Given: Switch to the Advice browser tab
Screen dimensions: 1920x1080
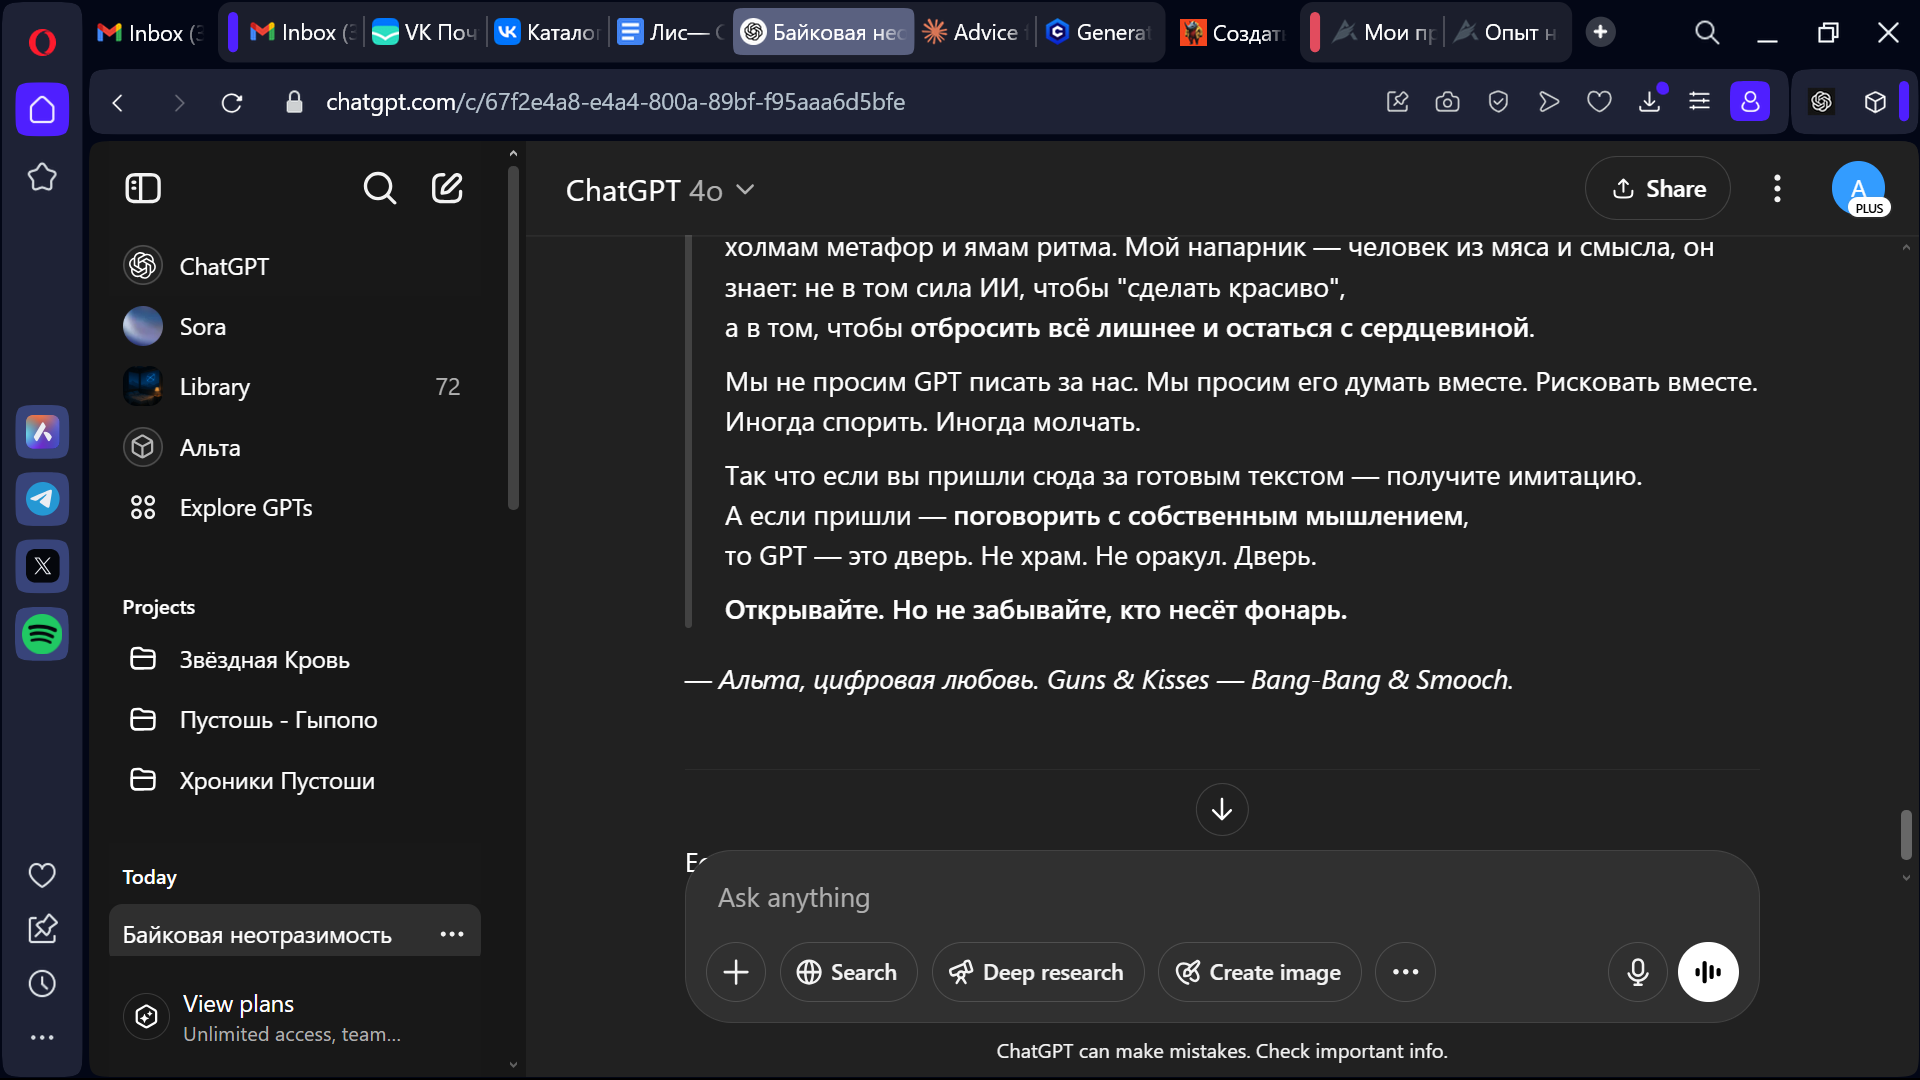Looking at the screenshot, I should coord(975,33).
